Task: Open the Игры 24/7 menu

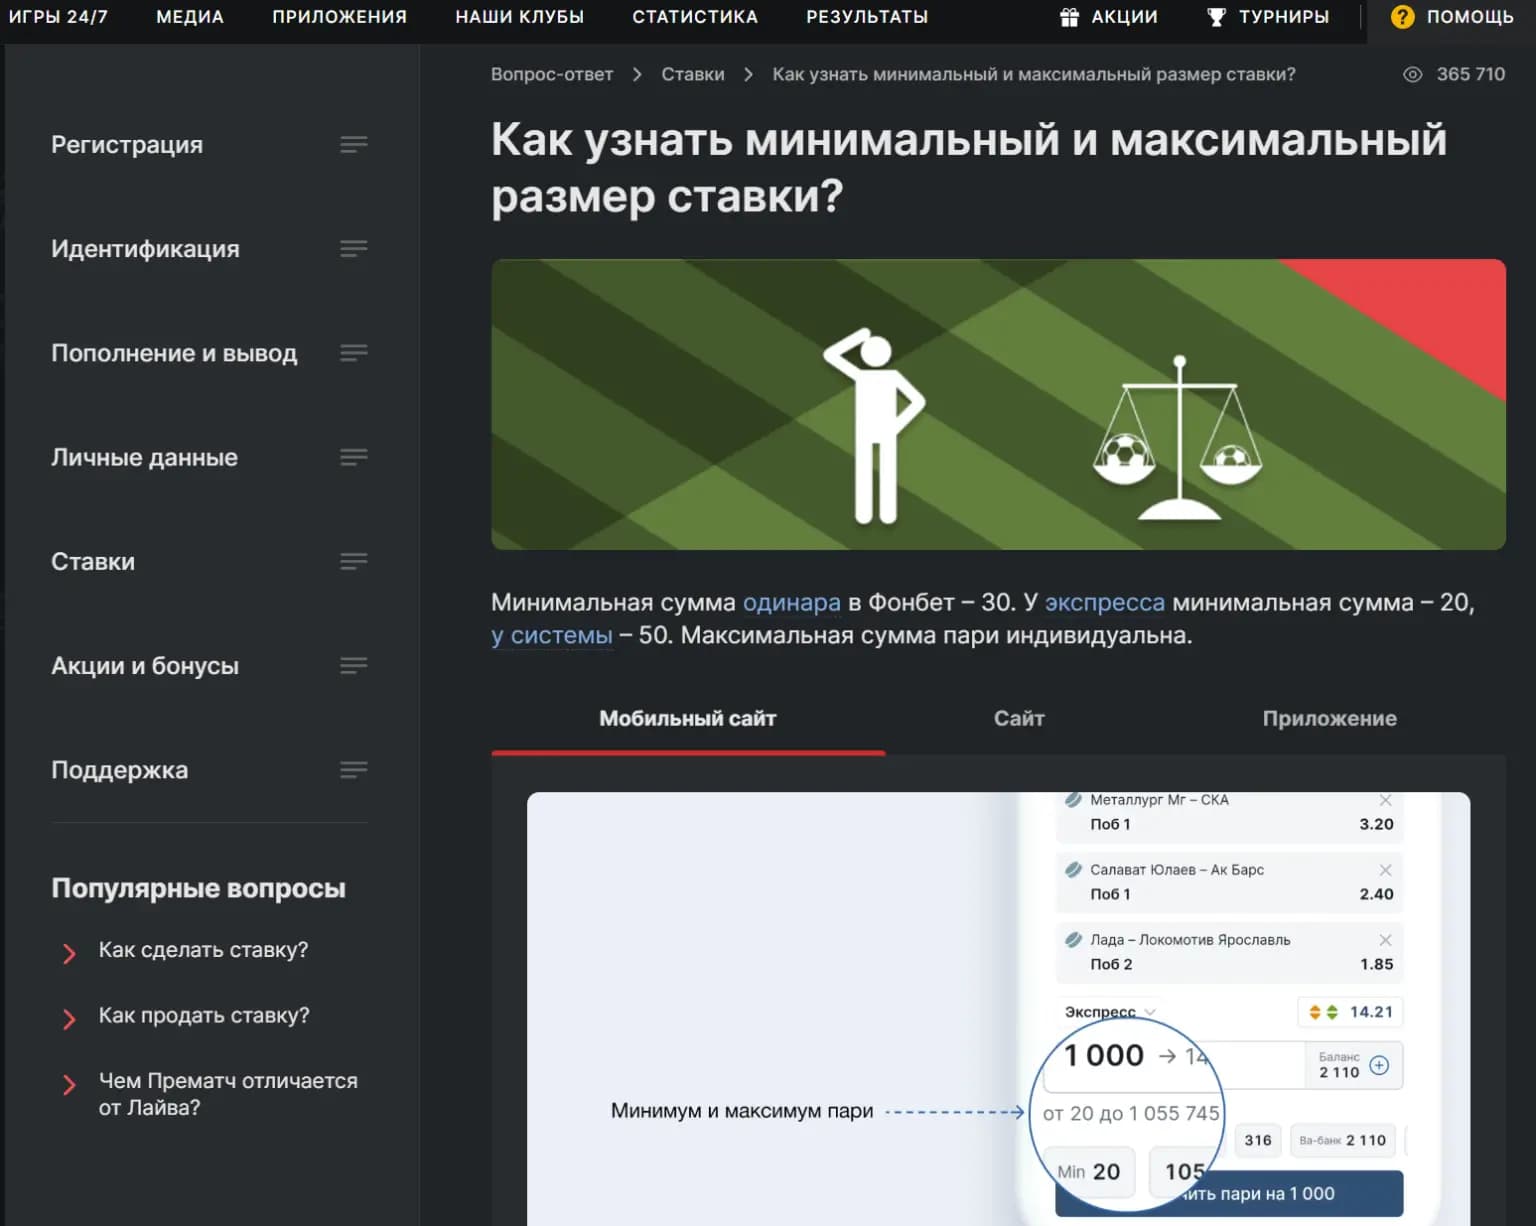Action: pos(58,17)
